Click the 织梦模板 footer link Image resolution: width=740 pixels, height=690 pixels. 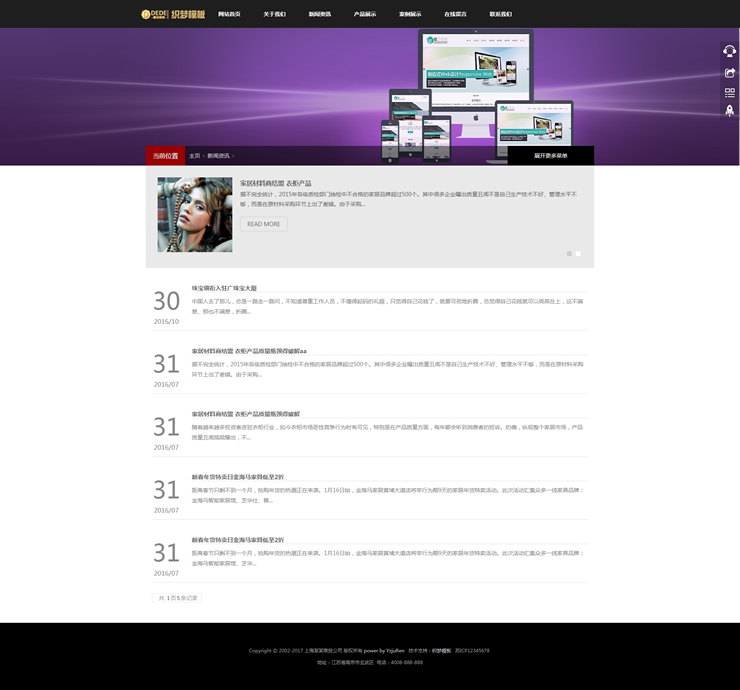pyautogui.click(x=441, y=650)
